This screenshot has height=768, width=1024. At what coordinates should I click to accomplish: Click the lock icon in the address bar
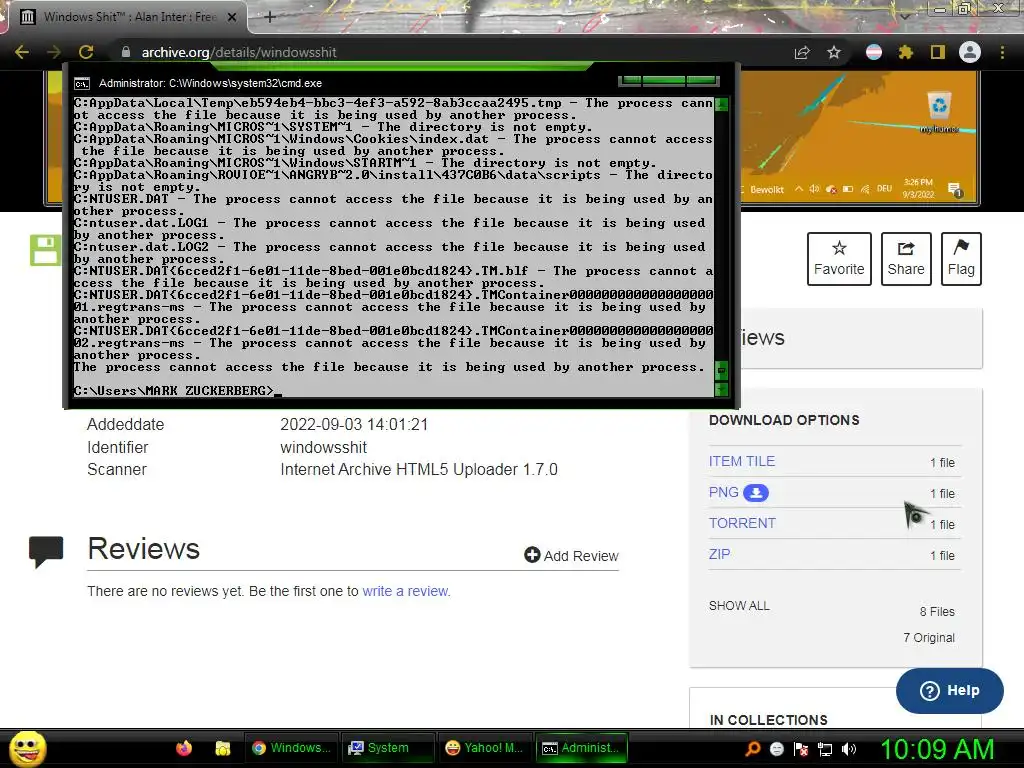coord(126,52)
